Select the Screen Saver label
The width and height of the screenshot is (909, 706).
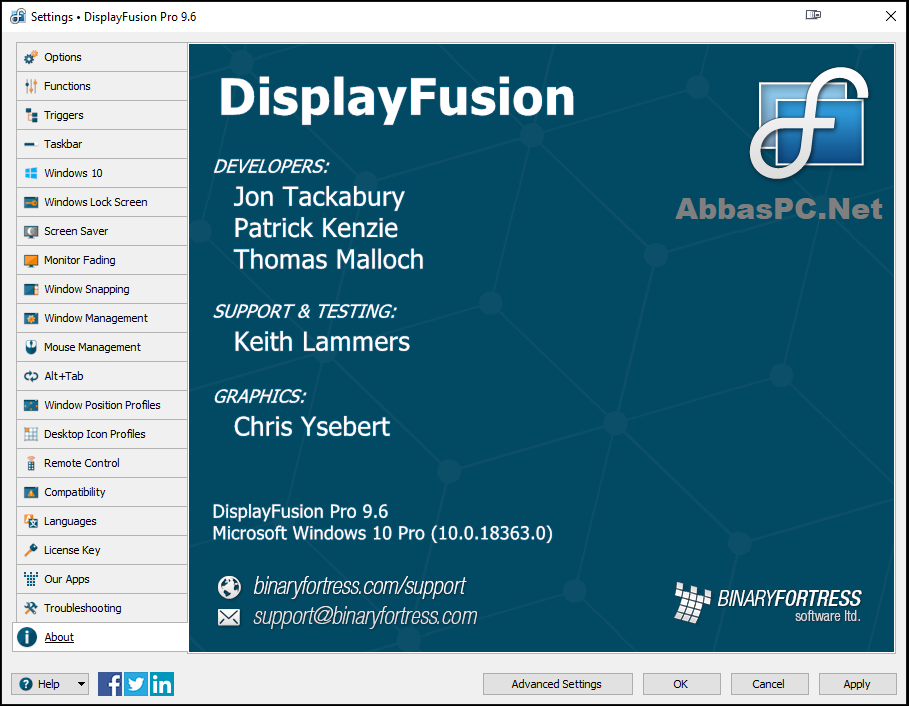coord(76,231)
